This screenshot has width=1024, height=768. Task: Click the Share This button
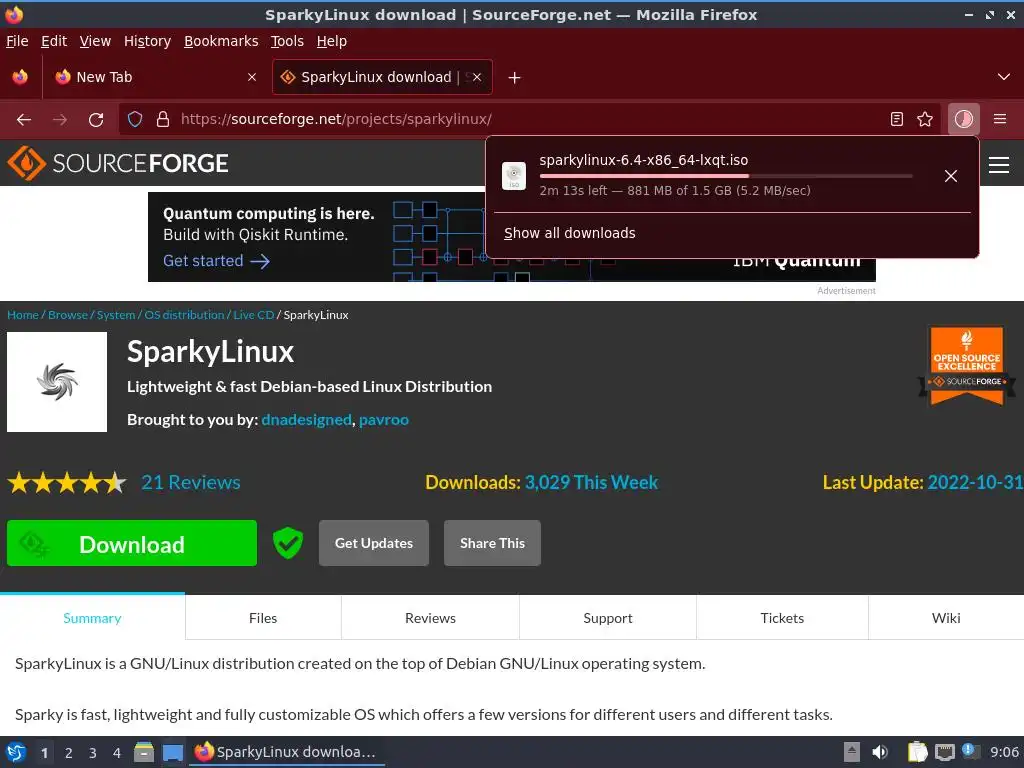click(x=492, y=543)
